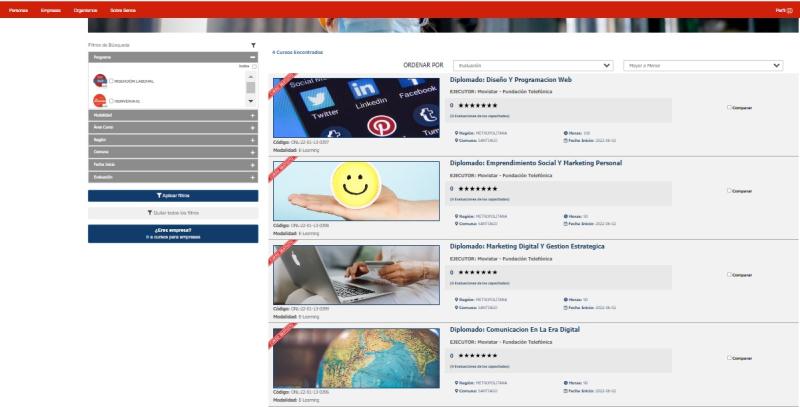Open the Mayor a Menor order dropdown
This screenshot has height=407, width=800.
pyautogui.click(x=703, y=66)
